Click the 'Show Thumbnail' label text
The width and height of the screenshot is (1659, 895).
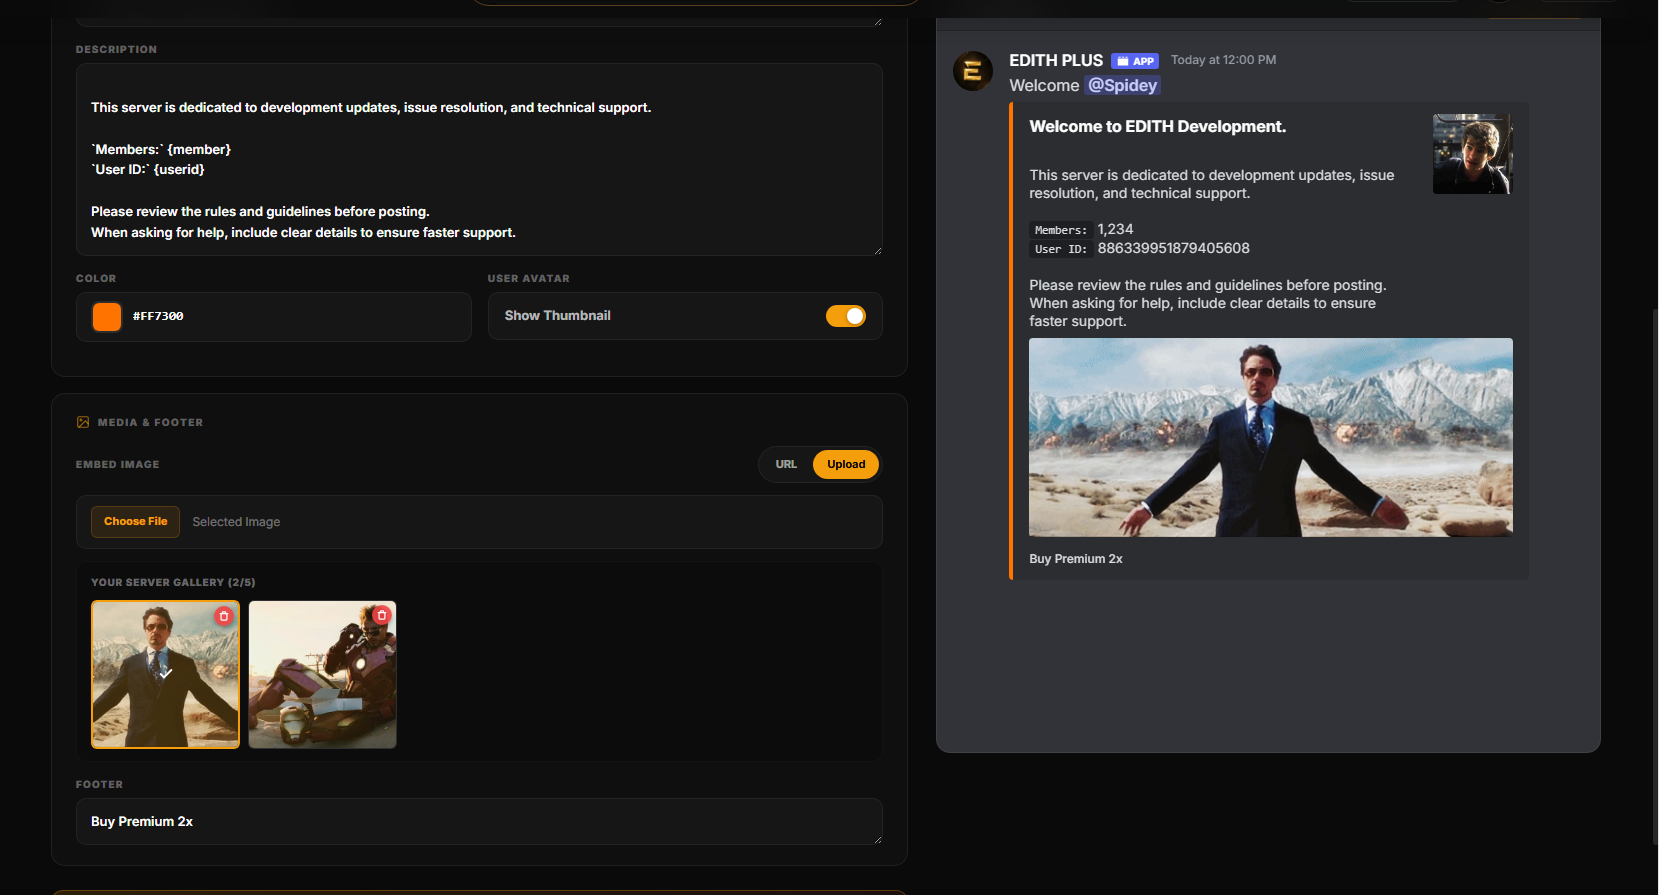(557, 316)
